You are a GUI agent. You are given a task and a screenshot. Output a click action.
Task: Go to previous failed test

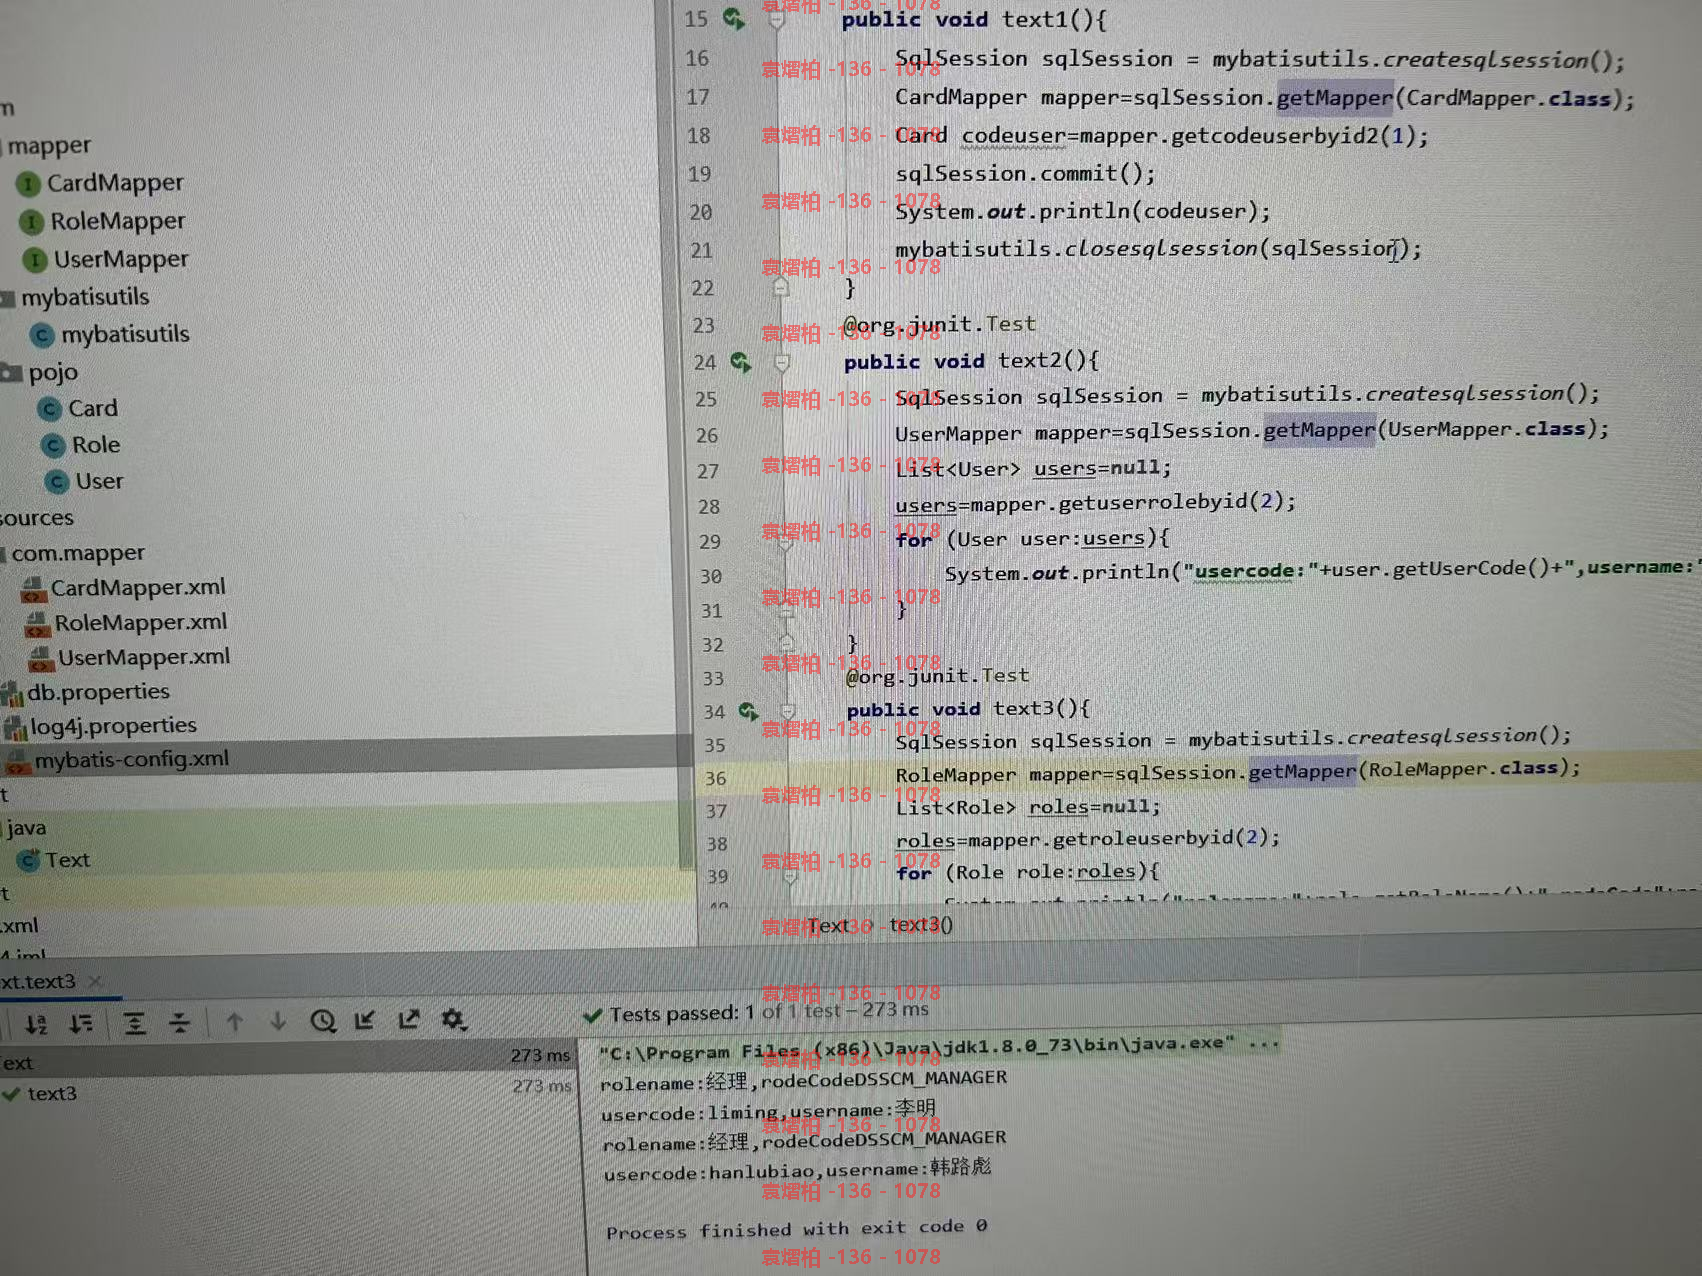[x=234, y=1021]
